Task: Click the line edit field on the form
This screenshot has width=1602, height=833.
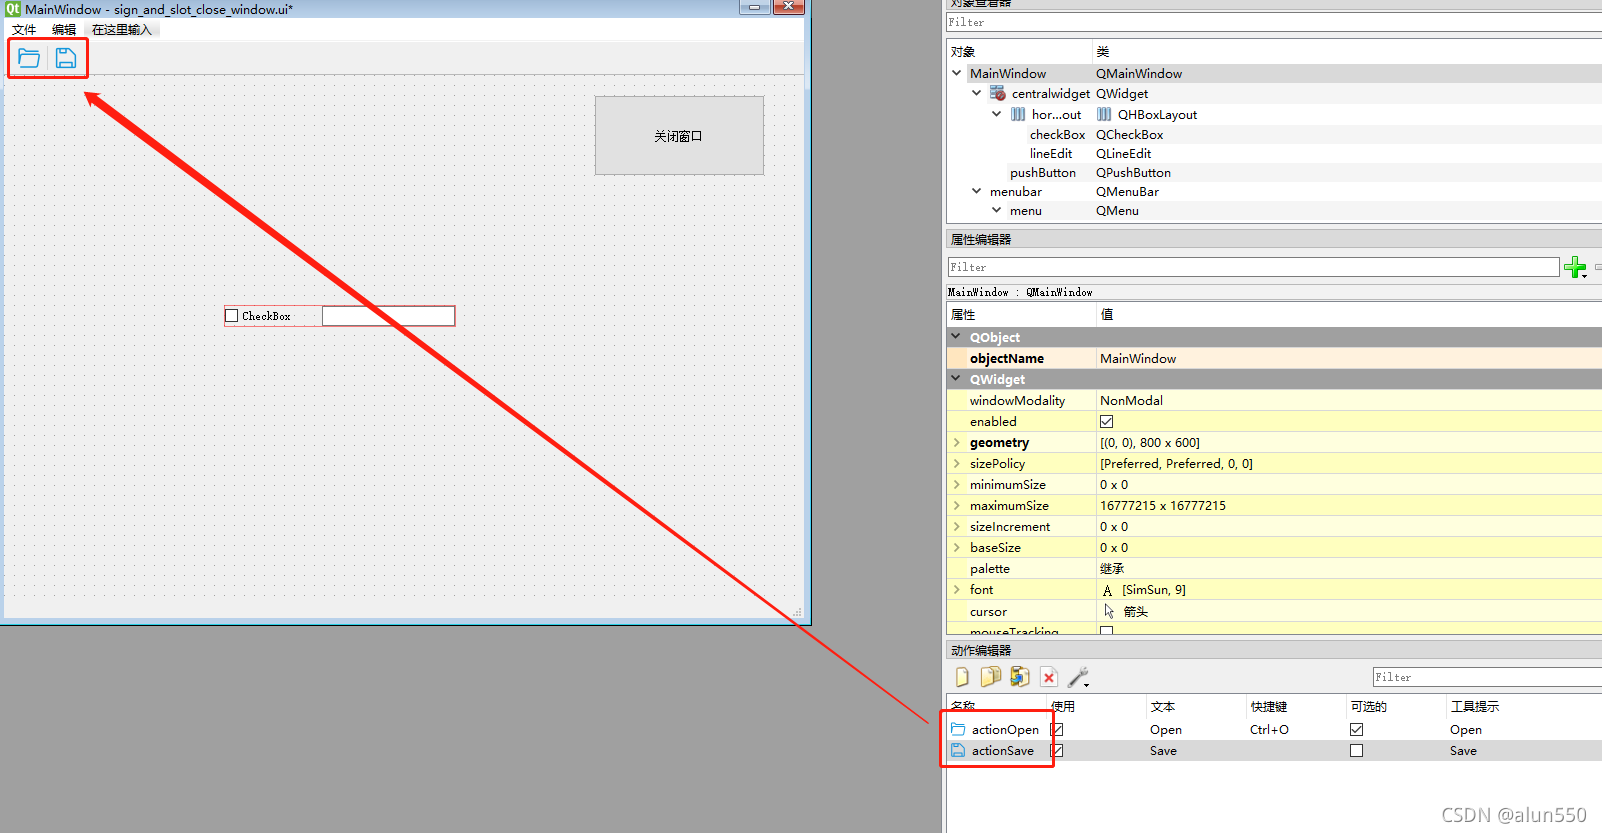Action: click(x=388, y=316)
